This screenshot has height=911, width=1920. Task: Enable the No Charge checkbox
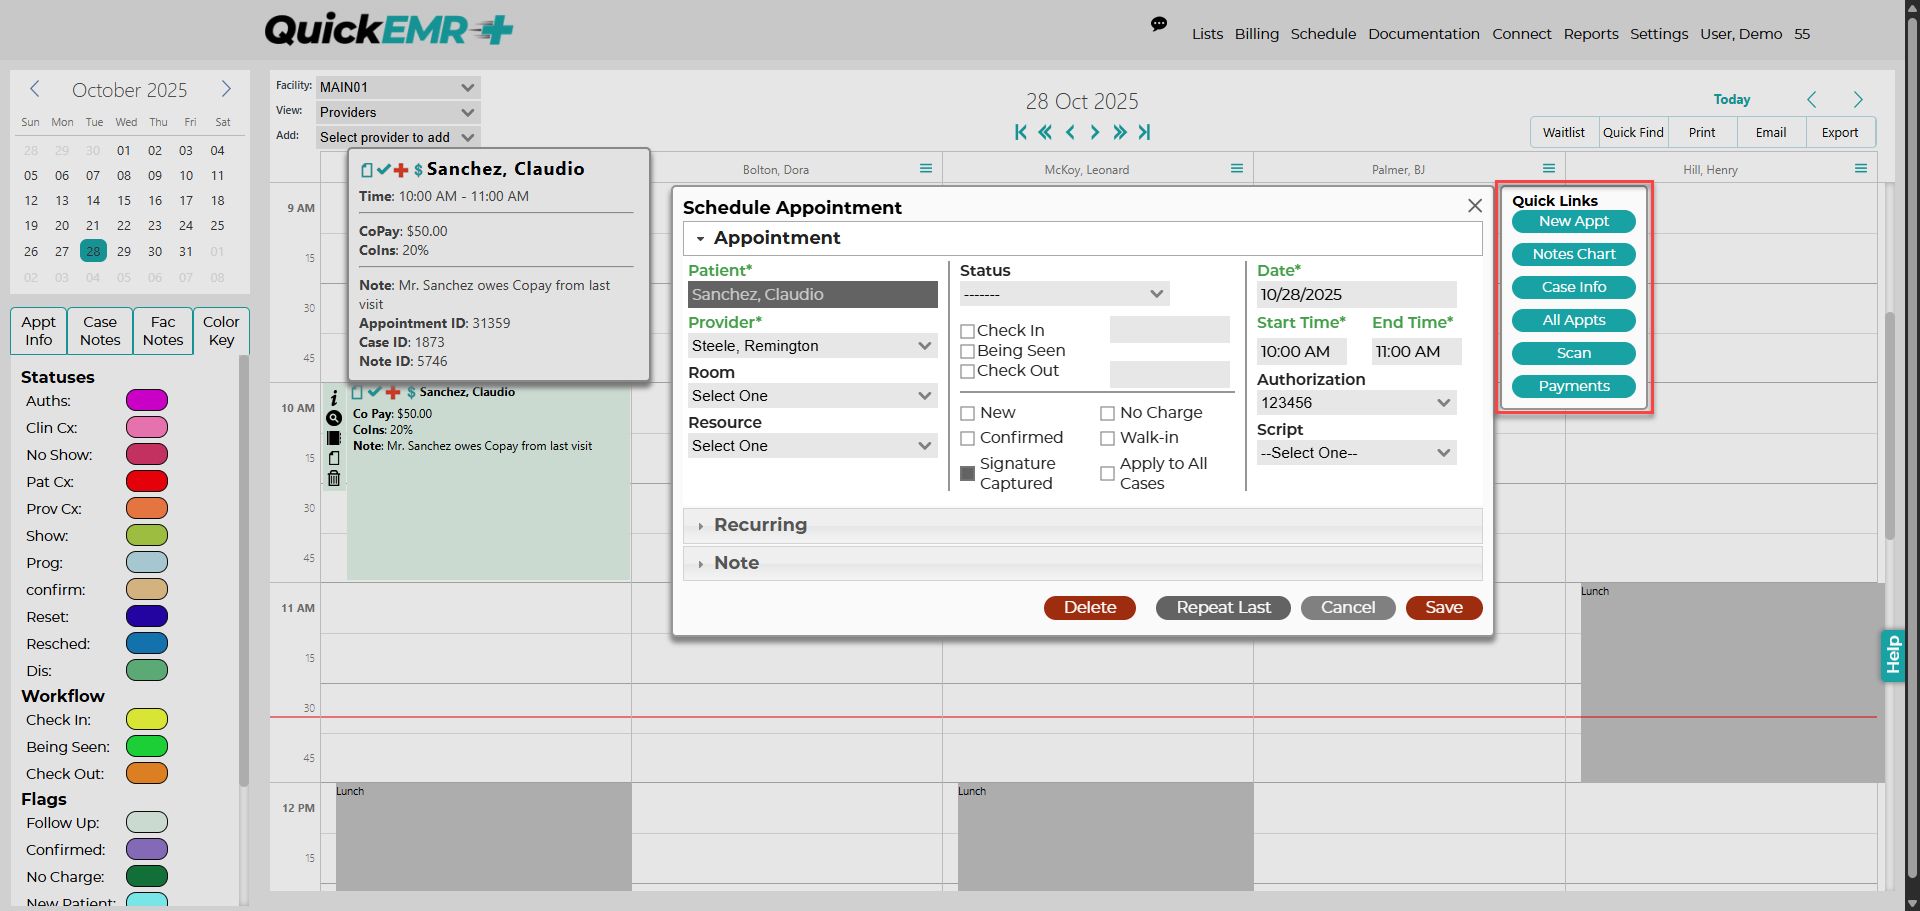(1107, 413)
